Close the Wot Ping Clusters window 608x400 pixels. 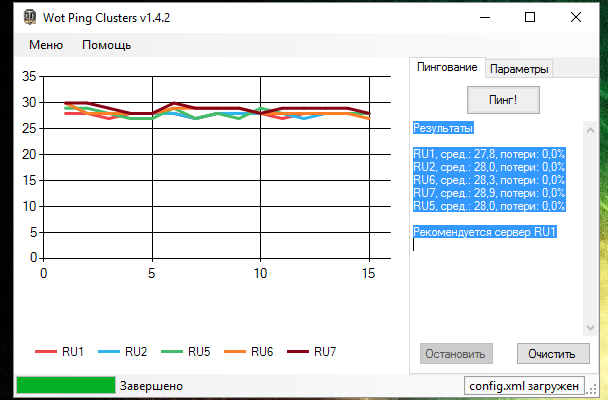(x=576, y=17)
